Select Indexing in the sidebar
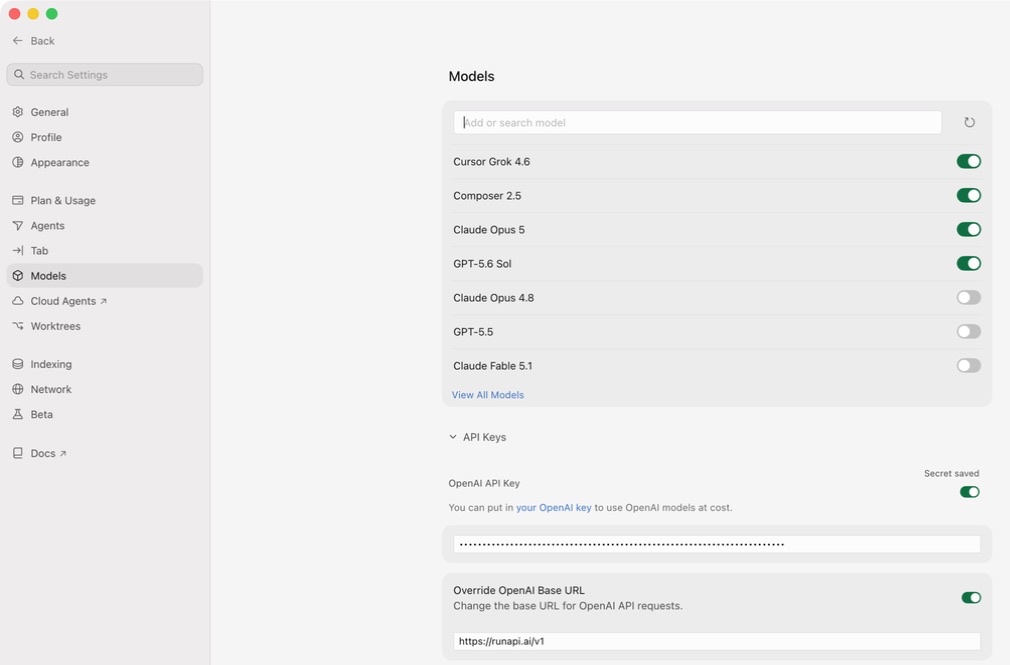The width and height of the screenshot is (1010, 665). click(x=105, y=364)
